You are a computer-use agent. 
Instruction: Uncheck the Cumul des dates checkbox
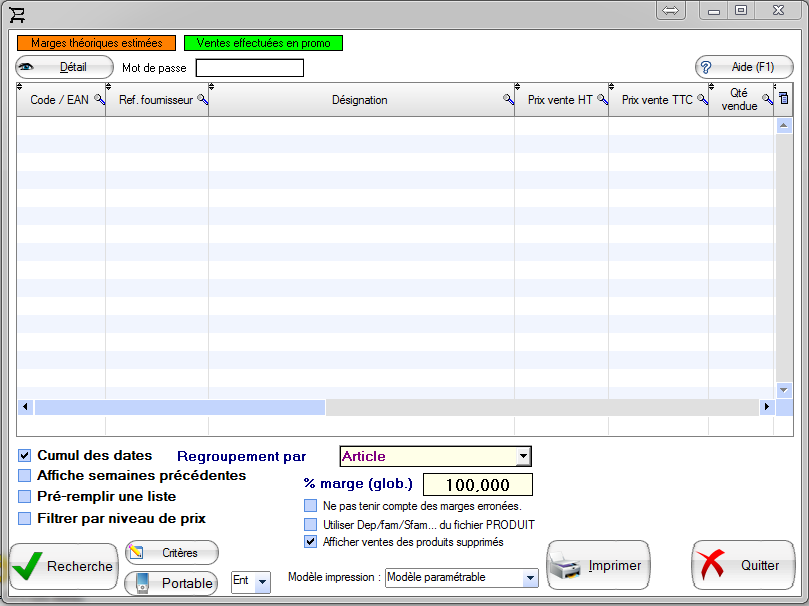pyautogui.click(x=25, y=456)
